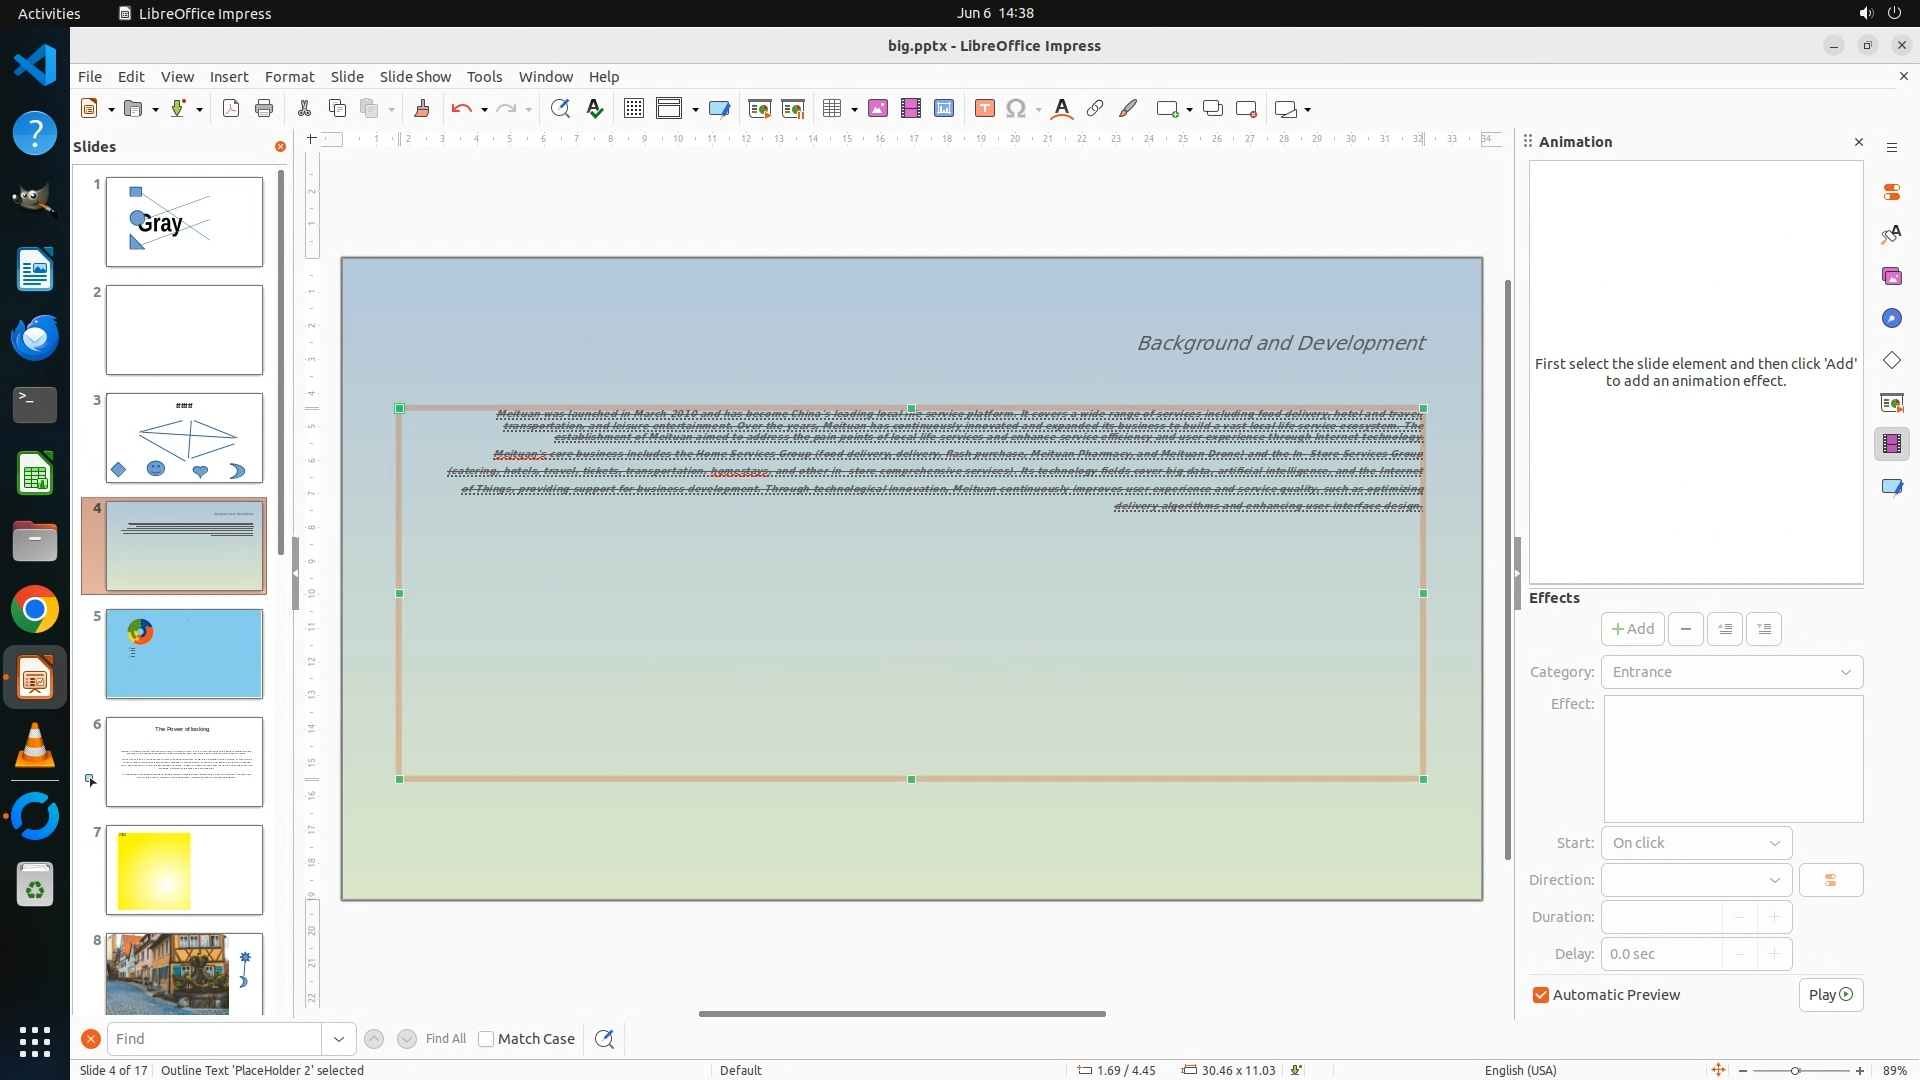The height and width of the screenshot is (1080, 1920).
Task: Select slide 7 thumbnail with yellow gradient
Action: [x=184, y=870]
